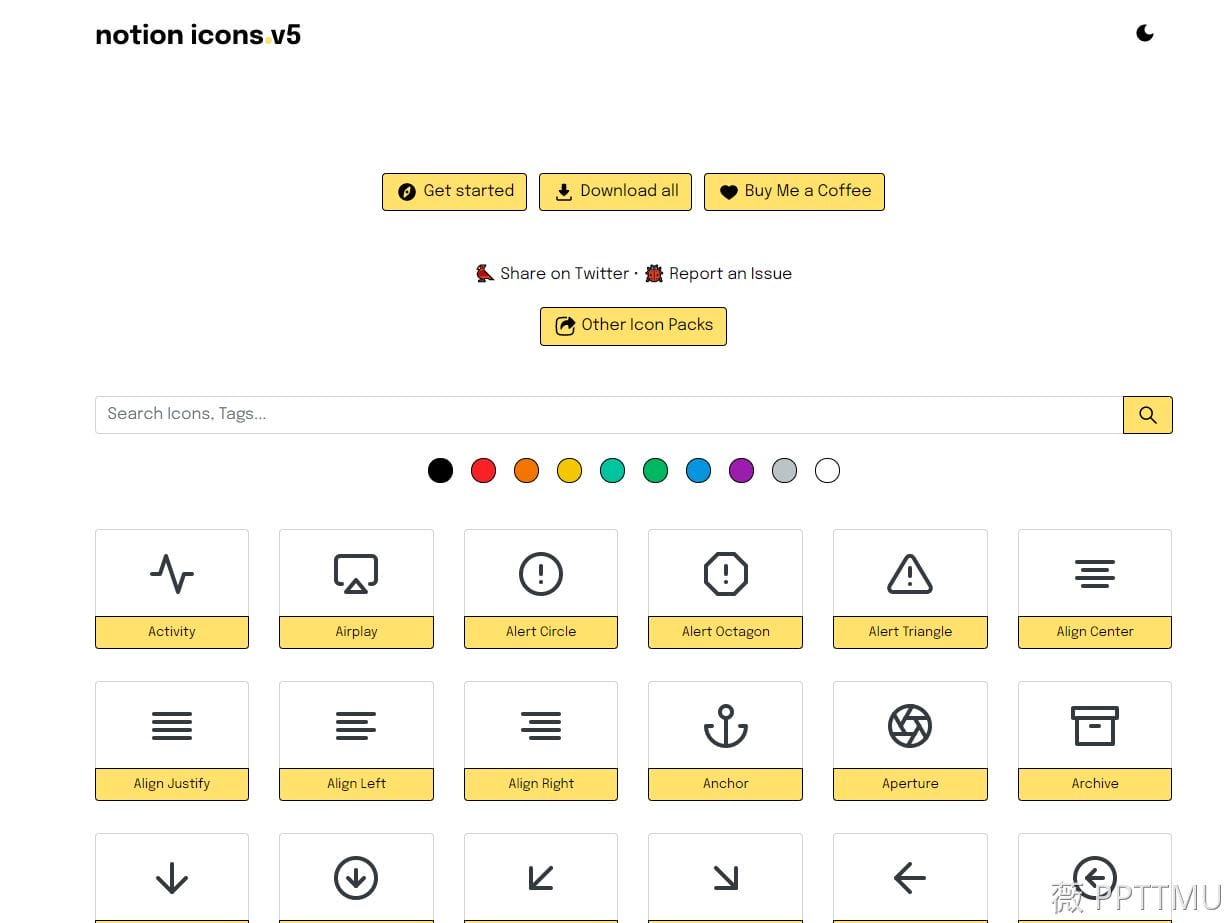Select the red color swatch

[x=483, y=470]
